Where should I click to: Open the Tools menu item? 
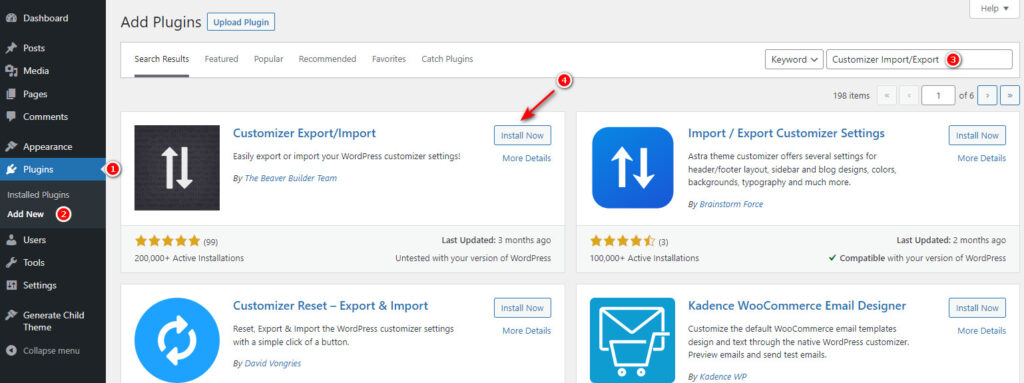(53, 263)
